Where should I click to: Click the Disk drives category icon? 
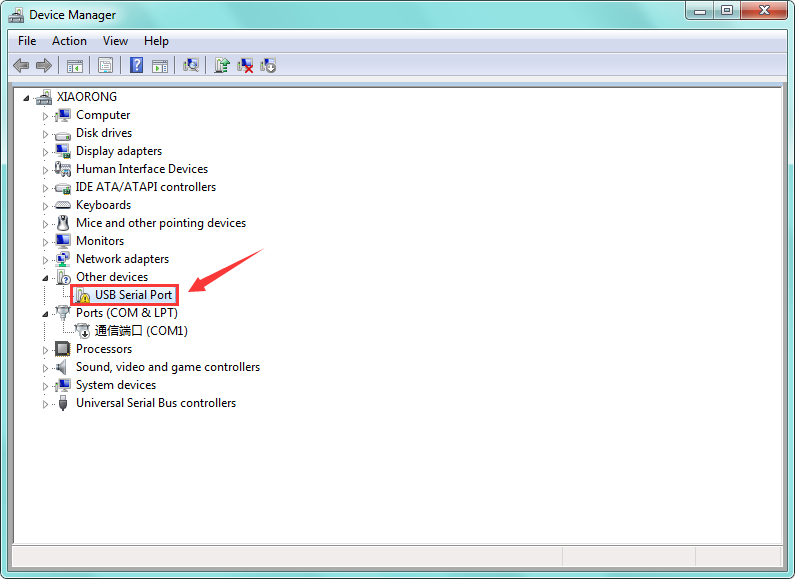pyautogui.click(x=63, y=134)
